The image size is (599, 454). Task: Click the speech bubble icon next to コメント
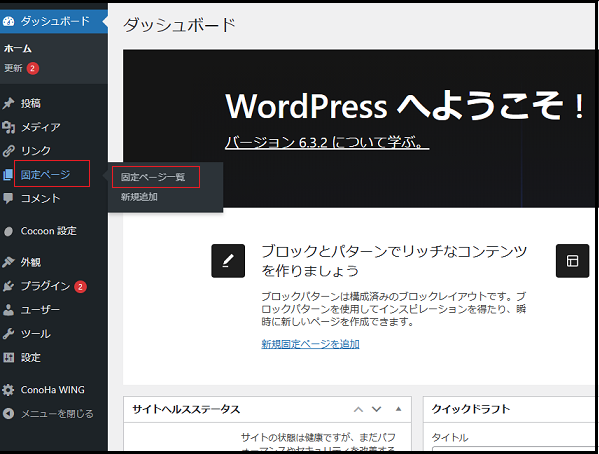pyautogui.click(x=8, y=198)
